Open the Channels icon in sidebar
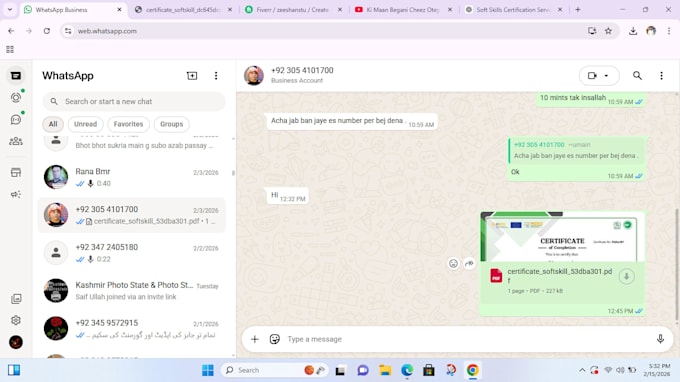Viewport: 680px width, 382px height. tap(16, 119)
